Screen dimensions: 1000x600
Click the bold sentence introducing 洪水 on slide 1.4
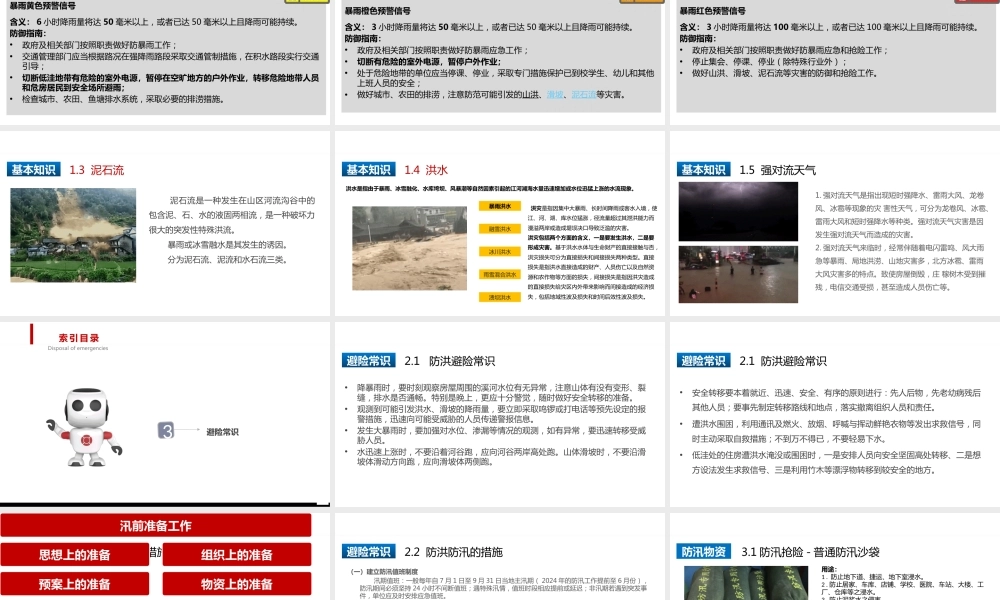click(490, 189)
